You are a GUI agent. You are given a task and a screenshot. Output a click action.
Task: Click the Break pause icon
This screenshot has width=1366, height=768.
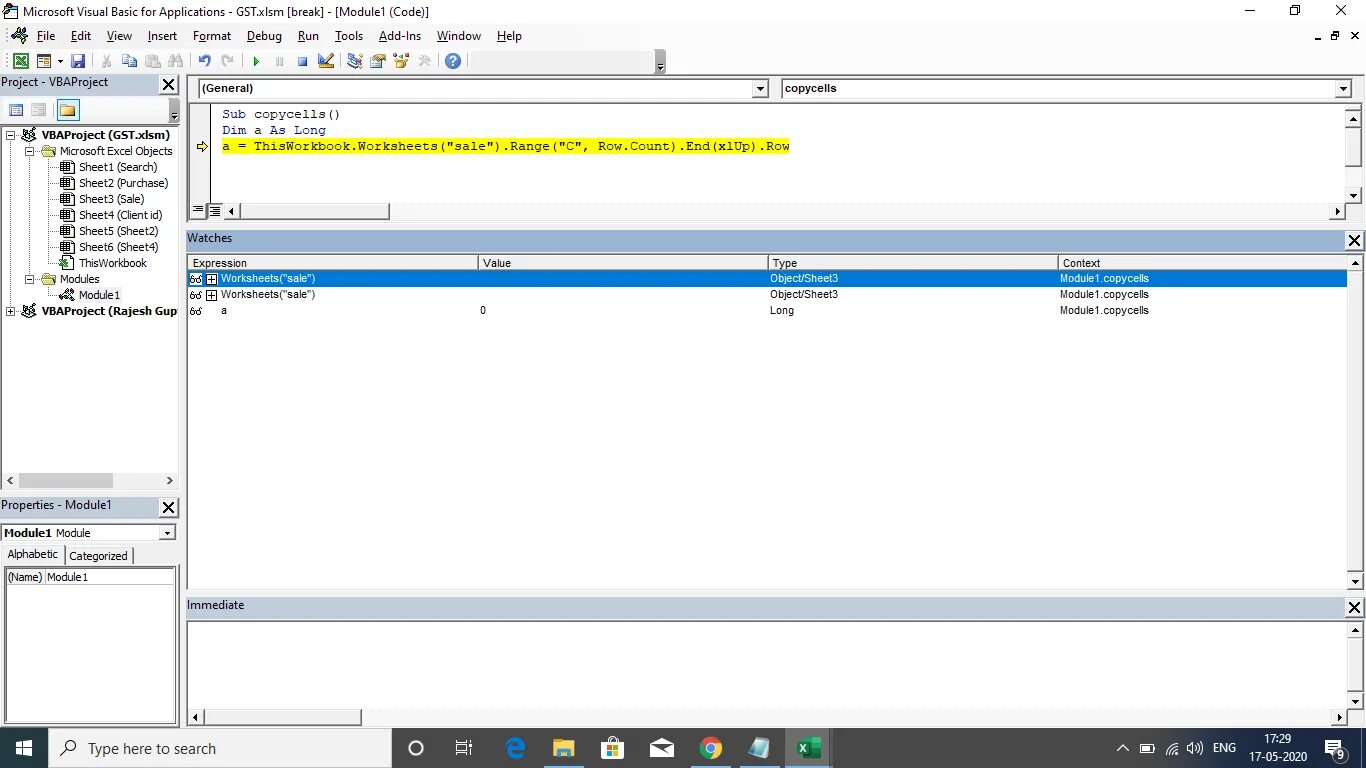pyautogui.click(x=279, y=61)
